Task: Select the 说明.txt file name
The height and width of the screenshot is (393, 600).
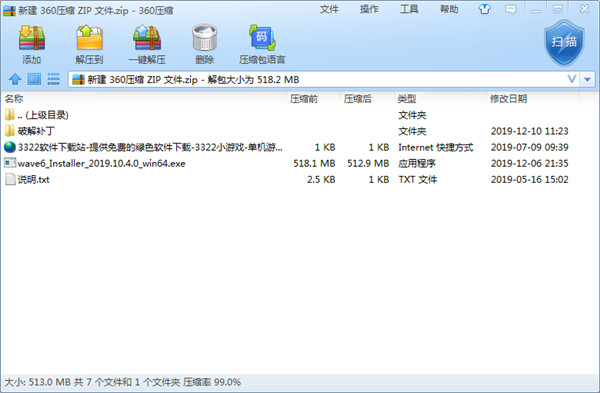Action: coord(34,179)
